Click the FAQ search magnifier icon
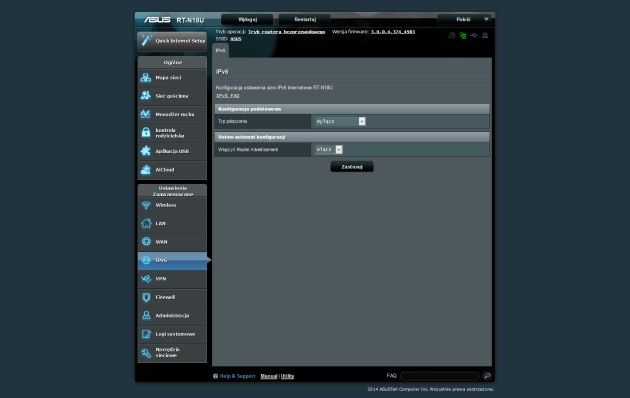630x398 pixels. (487, 376)
